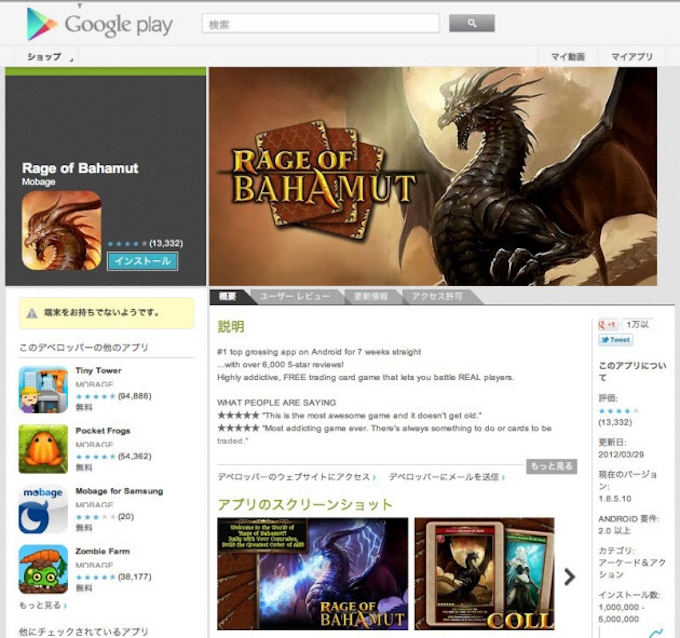The image size is (680, 638).
Task: Open the first Rage of Bahamut screenshot
Action: point(313,573)
